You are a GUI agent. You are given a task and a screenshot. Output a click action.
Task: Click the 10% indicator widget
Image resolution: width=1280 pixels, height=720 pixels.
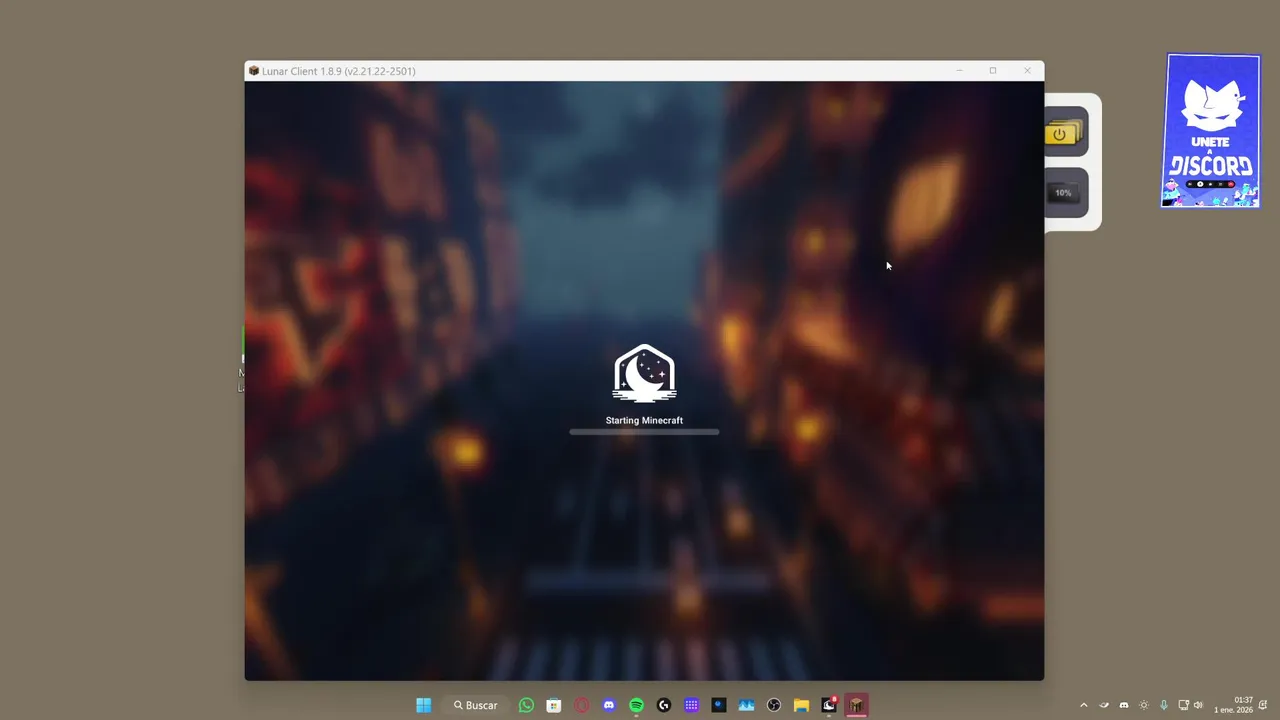(1065, 192)
